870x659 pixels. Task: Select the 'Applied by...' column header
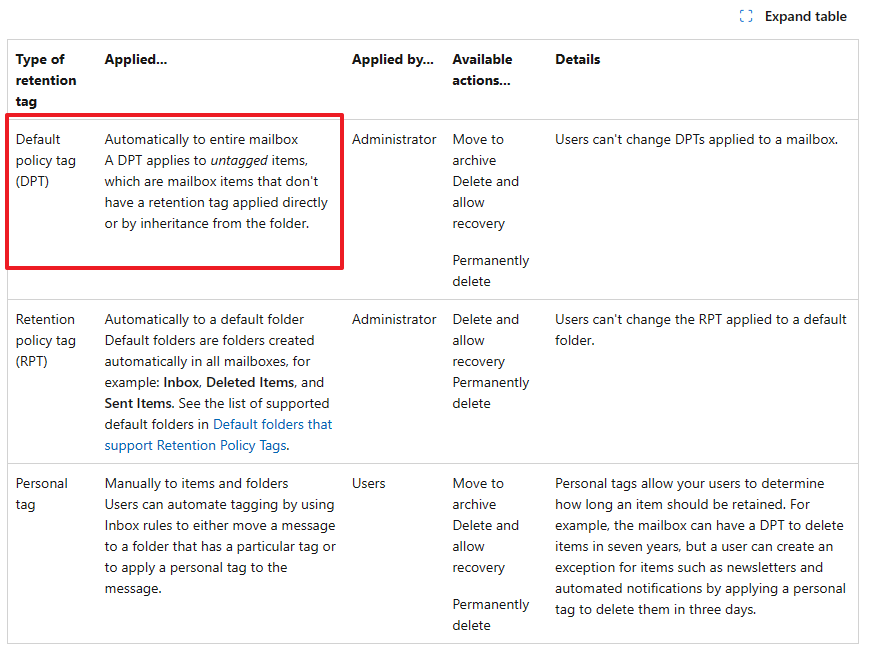point(392,60)
